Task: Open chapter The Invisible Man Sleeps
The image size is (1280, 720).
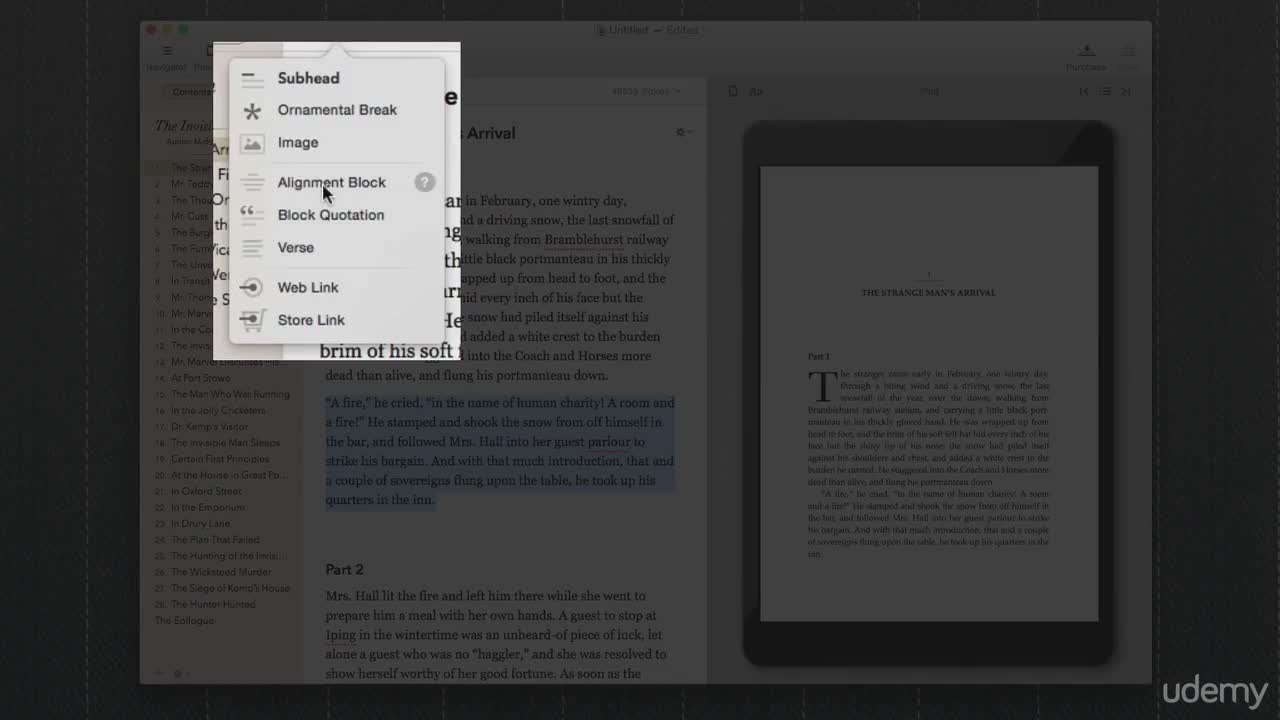Action: pos(225,443)
